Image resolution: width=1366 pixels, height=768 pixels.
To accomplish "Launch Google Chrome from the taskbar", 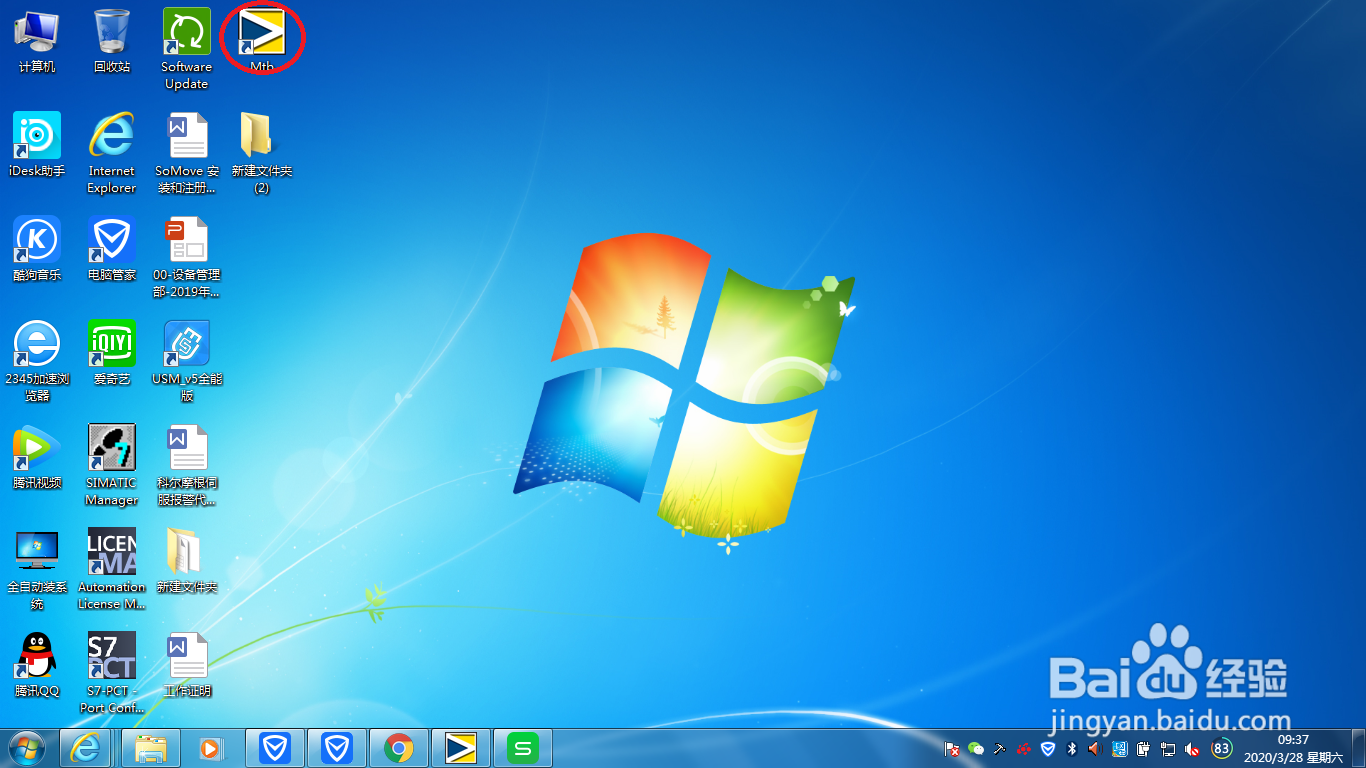I will coord(399,748).
